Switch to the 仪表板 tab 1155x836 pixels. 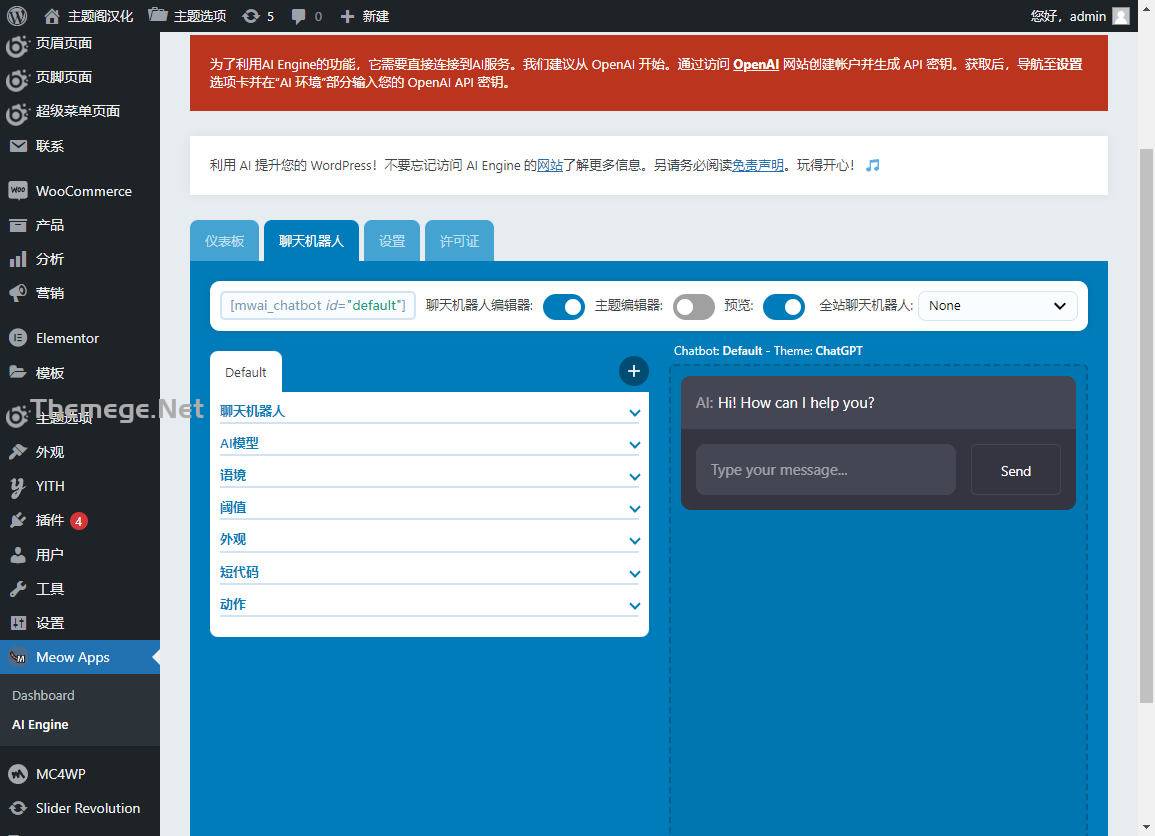pos(225,241)
